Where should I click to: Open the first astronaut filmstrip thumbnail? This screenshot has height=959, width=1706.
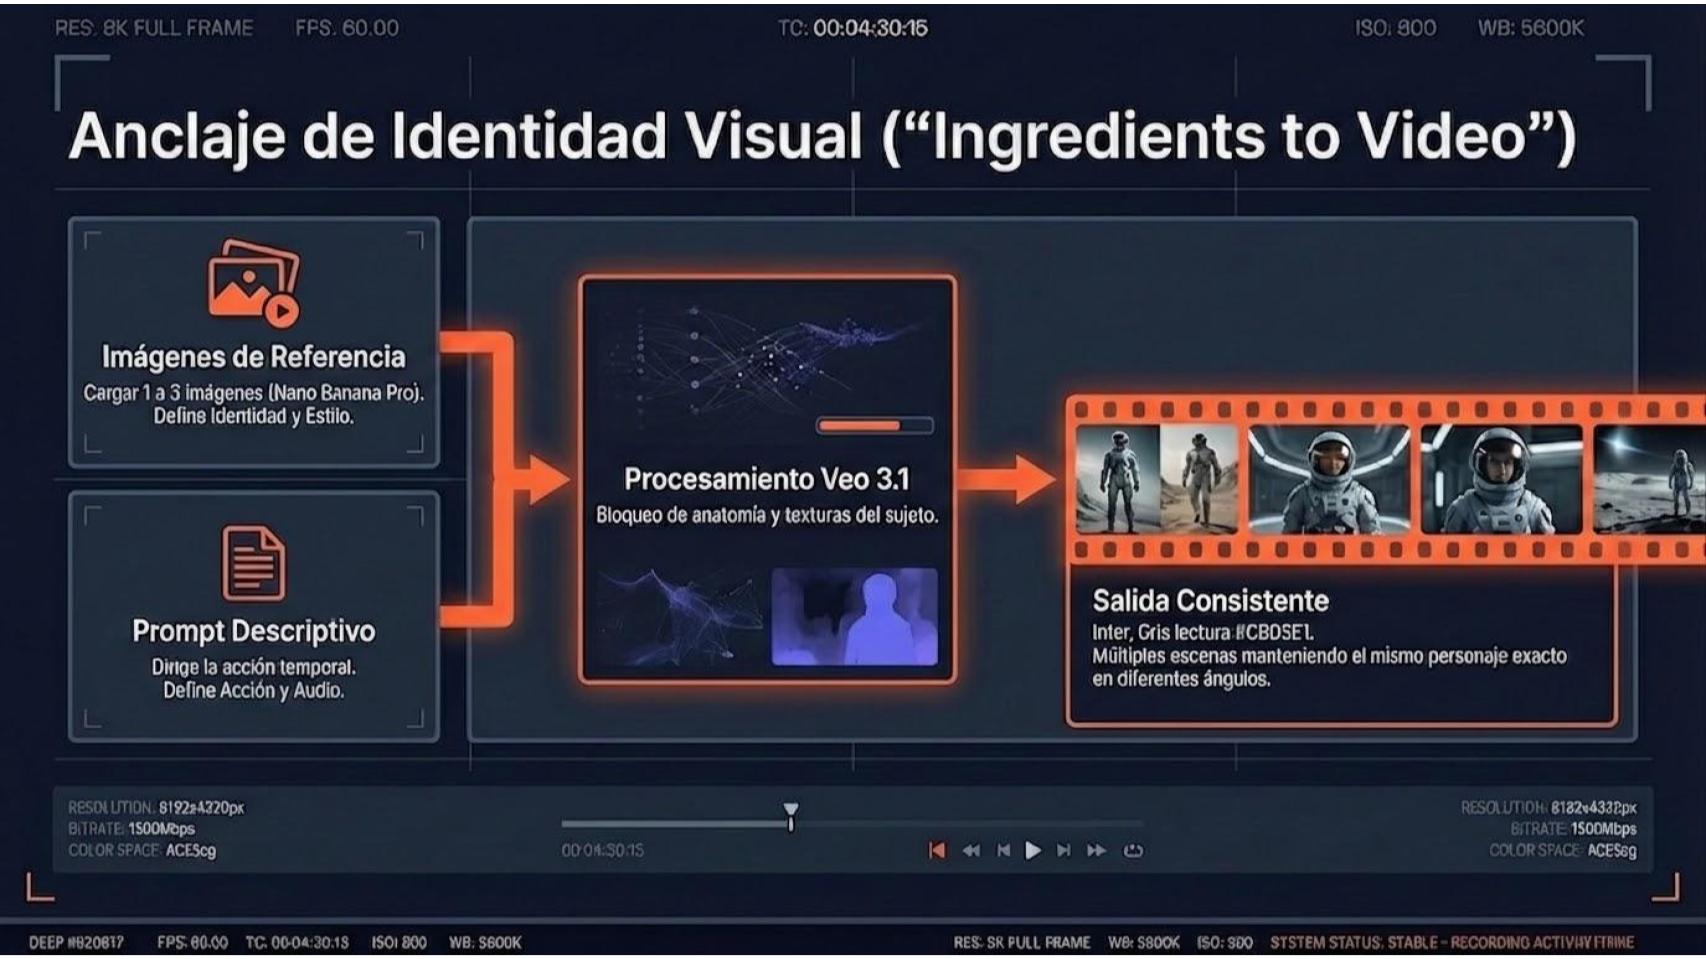tap(1156, 479)
